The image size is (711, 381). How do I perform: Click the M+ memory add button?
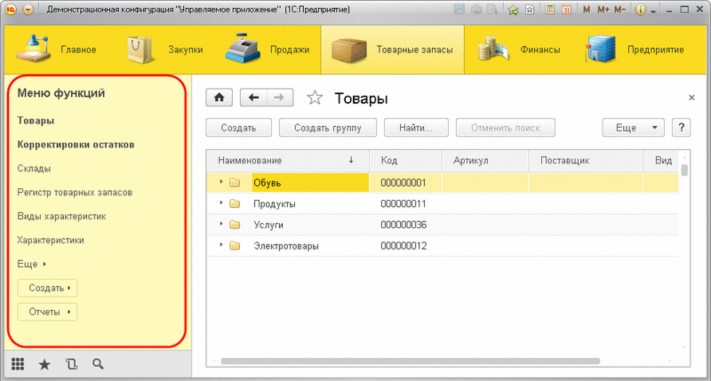[x=603, y=10]
